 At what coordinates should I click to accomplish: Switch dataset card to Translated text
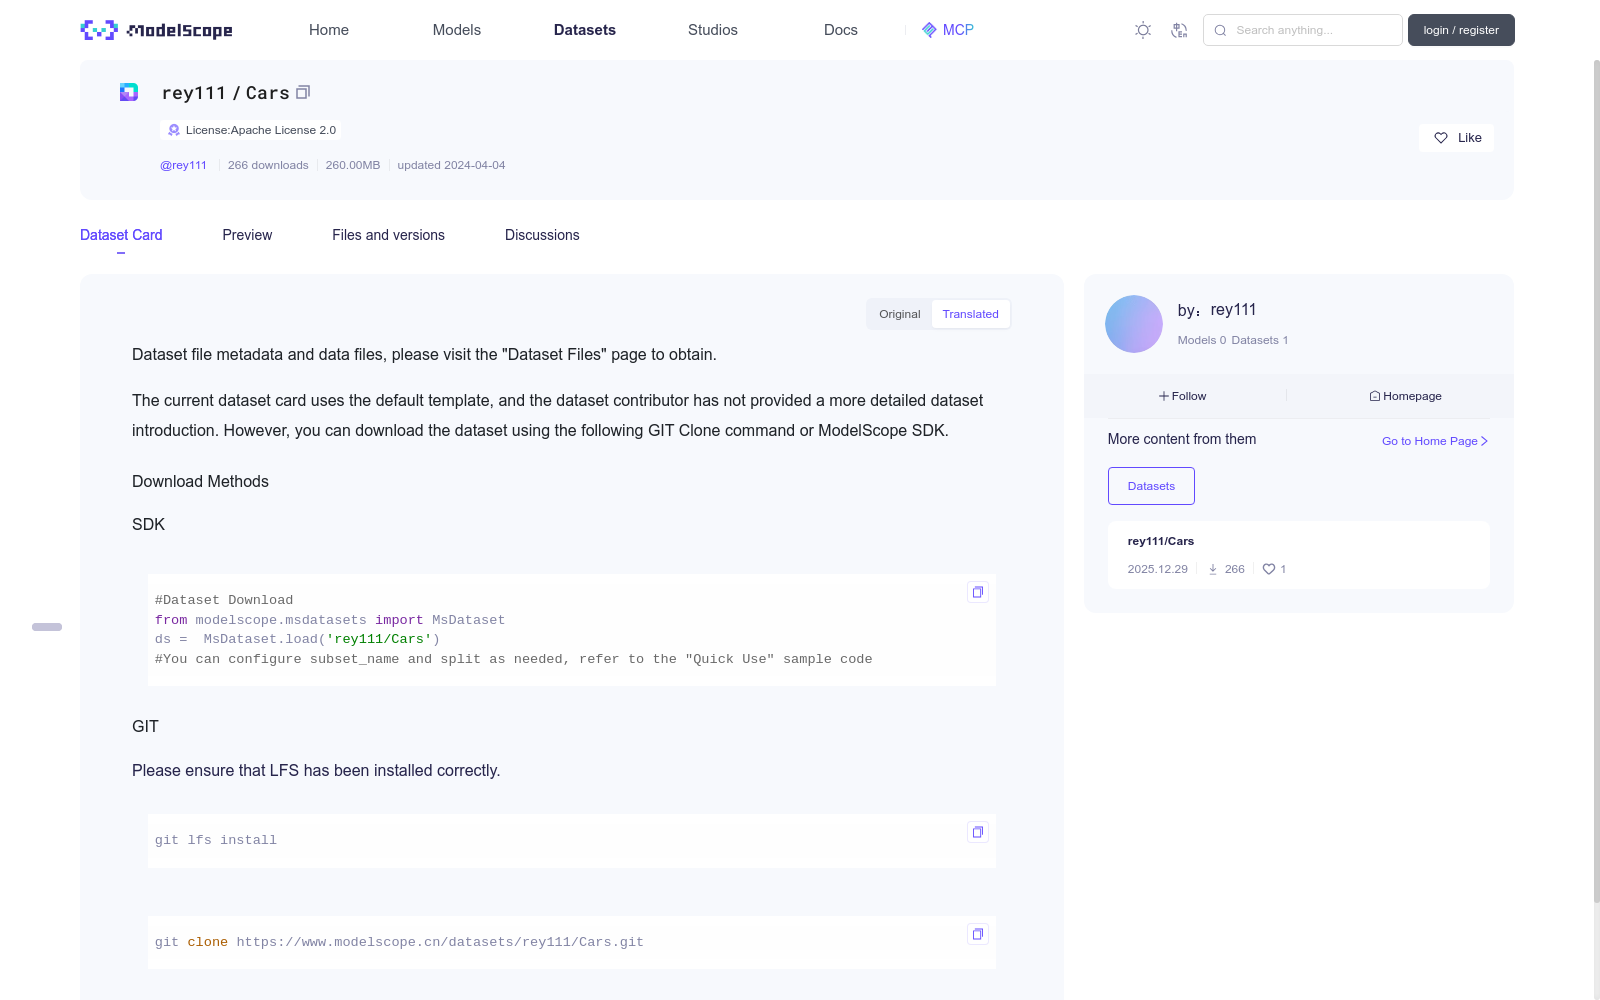click(x=970, y=314)
